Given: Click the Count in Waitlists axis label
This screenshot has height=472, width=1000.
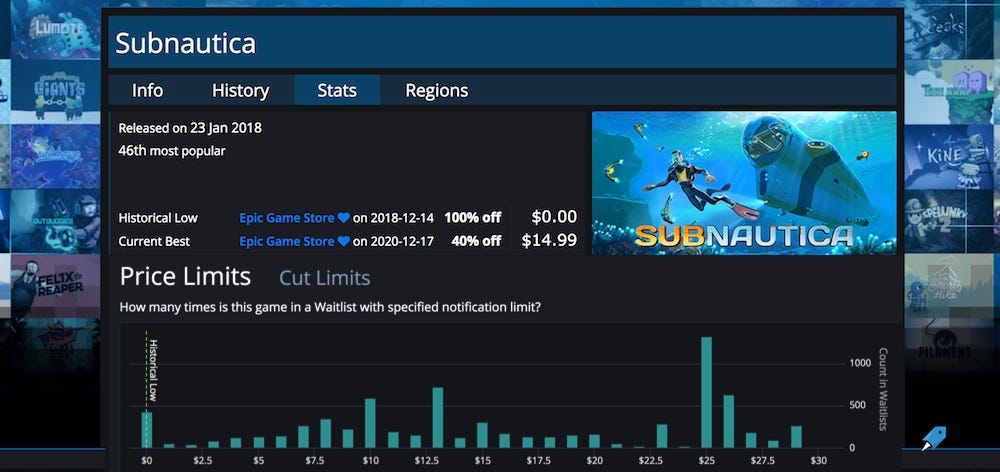Looking at the screenshot, I should click(x=883, y=388).
